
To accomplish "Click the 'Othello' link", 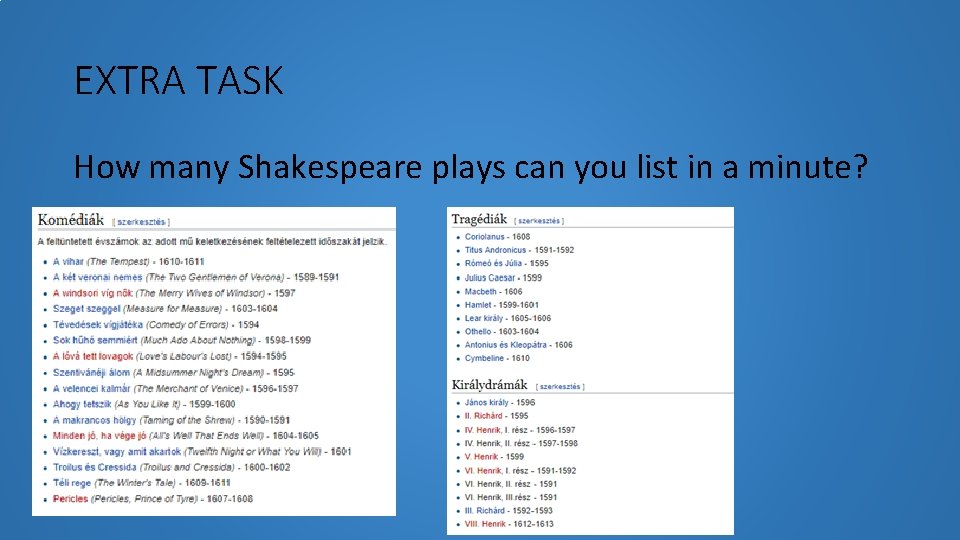I will point(478,331).
